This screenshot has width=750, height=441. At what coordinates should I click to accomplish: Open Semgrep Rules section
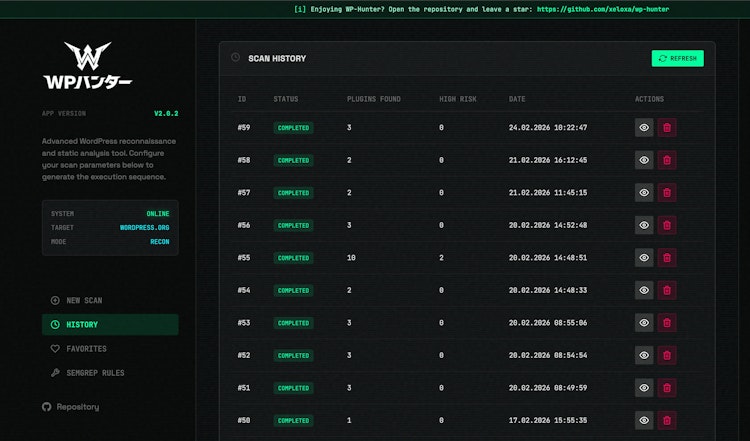click(x=110, y=373)
